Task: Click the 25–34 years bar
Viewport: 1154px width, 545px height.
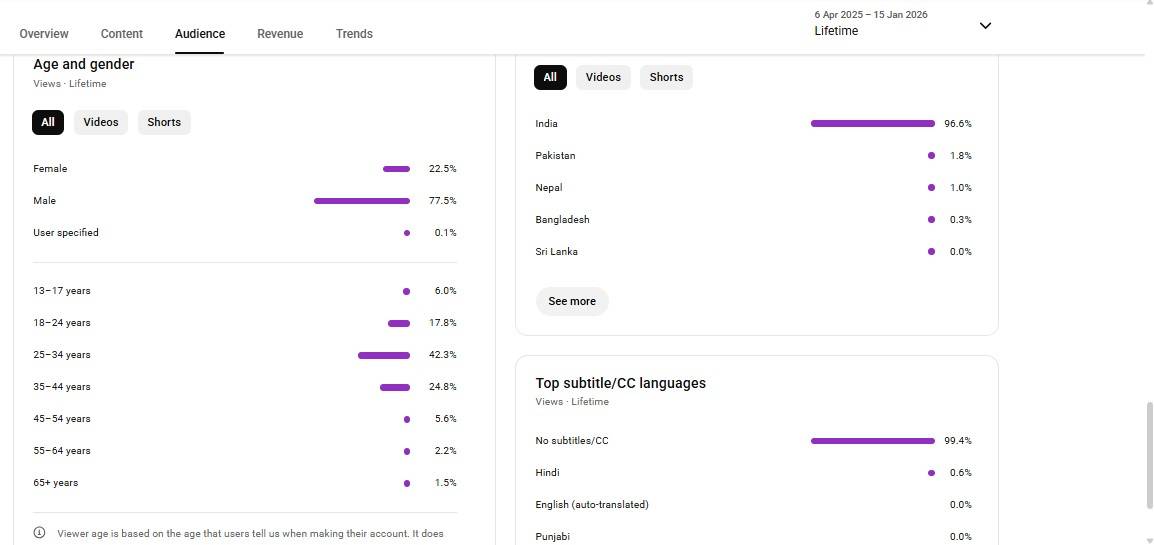Action: (x=384, y=355)
